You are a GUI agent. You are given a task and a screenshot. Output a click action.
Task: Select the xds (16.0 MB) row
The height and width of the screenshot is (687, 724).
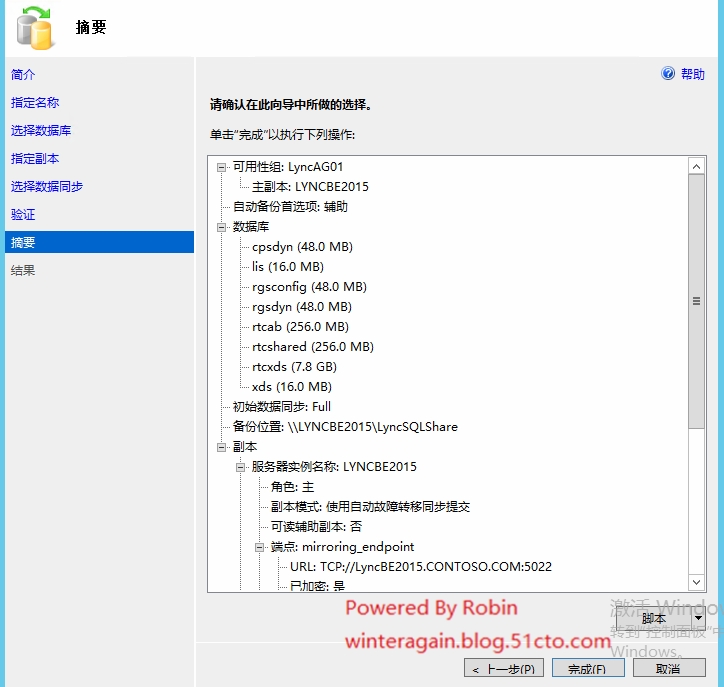point(292,387)
